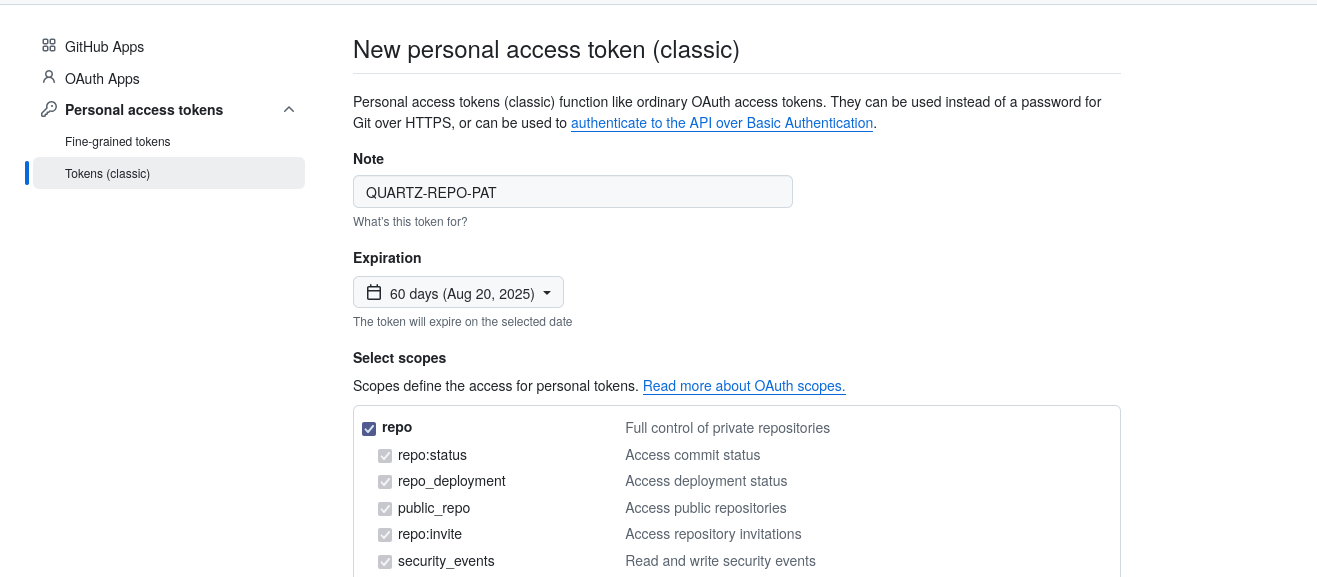
Task: Toggle the repo:invite checkbox
Action: click(385, 535)
